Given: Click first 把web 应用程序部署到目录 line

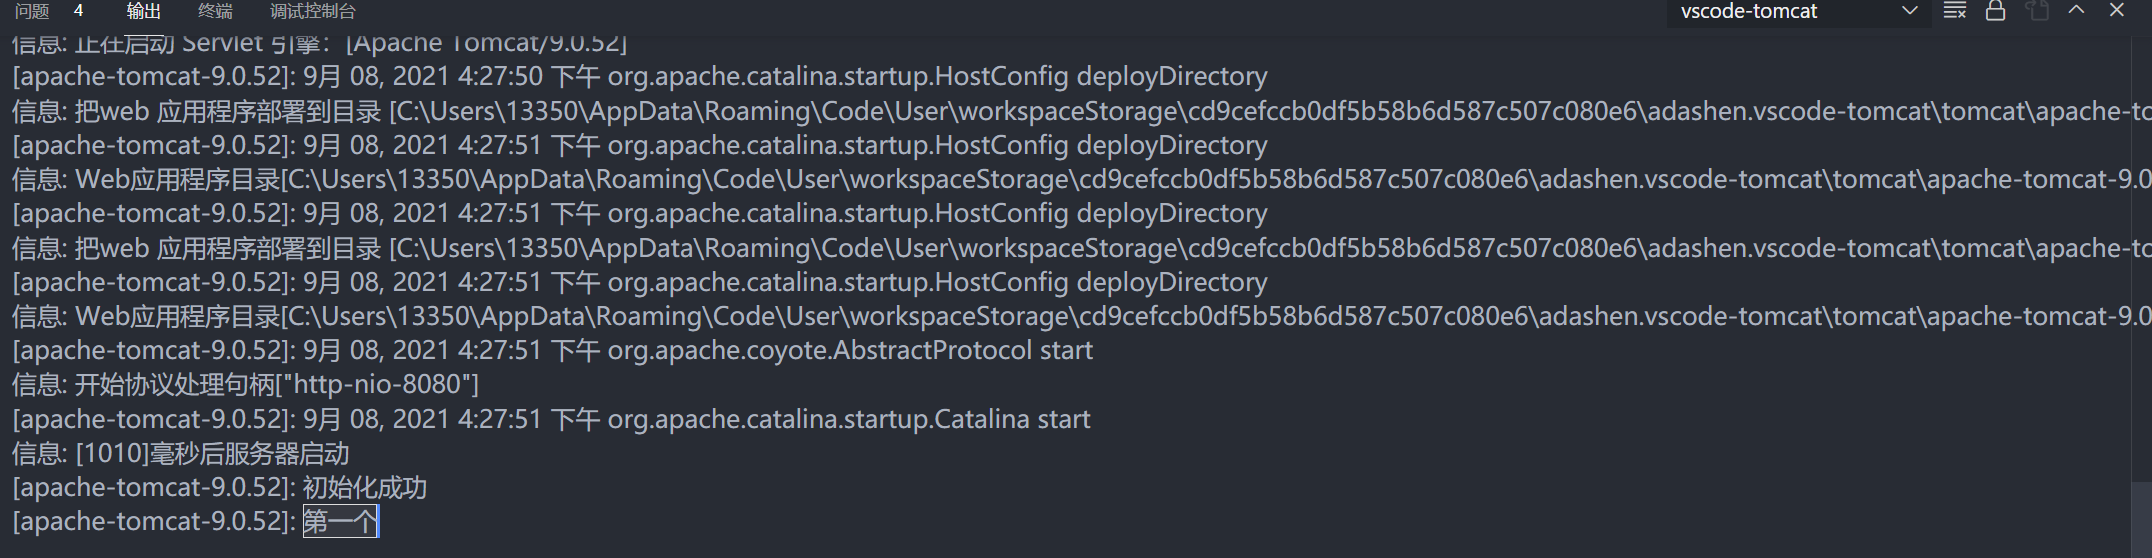Looking at the screenshot, I should [1082, 111].
